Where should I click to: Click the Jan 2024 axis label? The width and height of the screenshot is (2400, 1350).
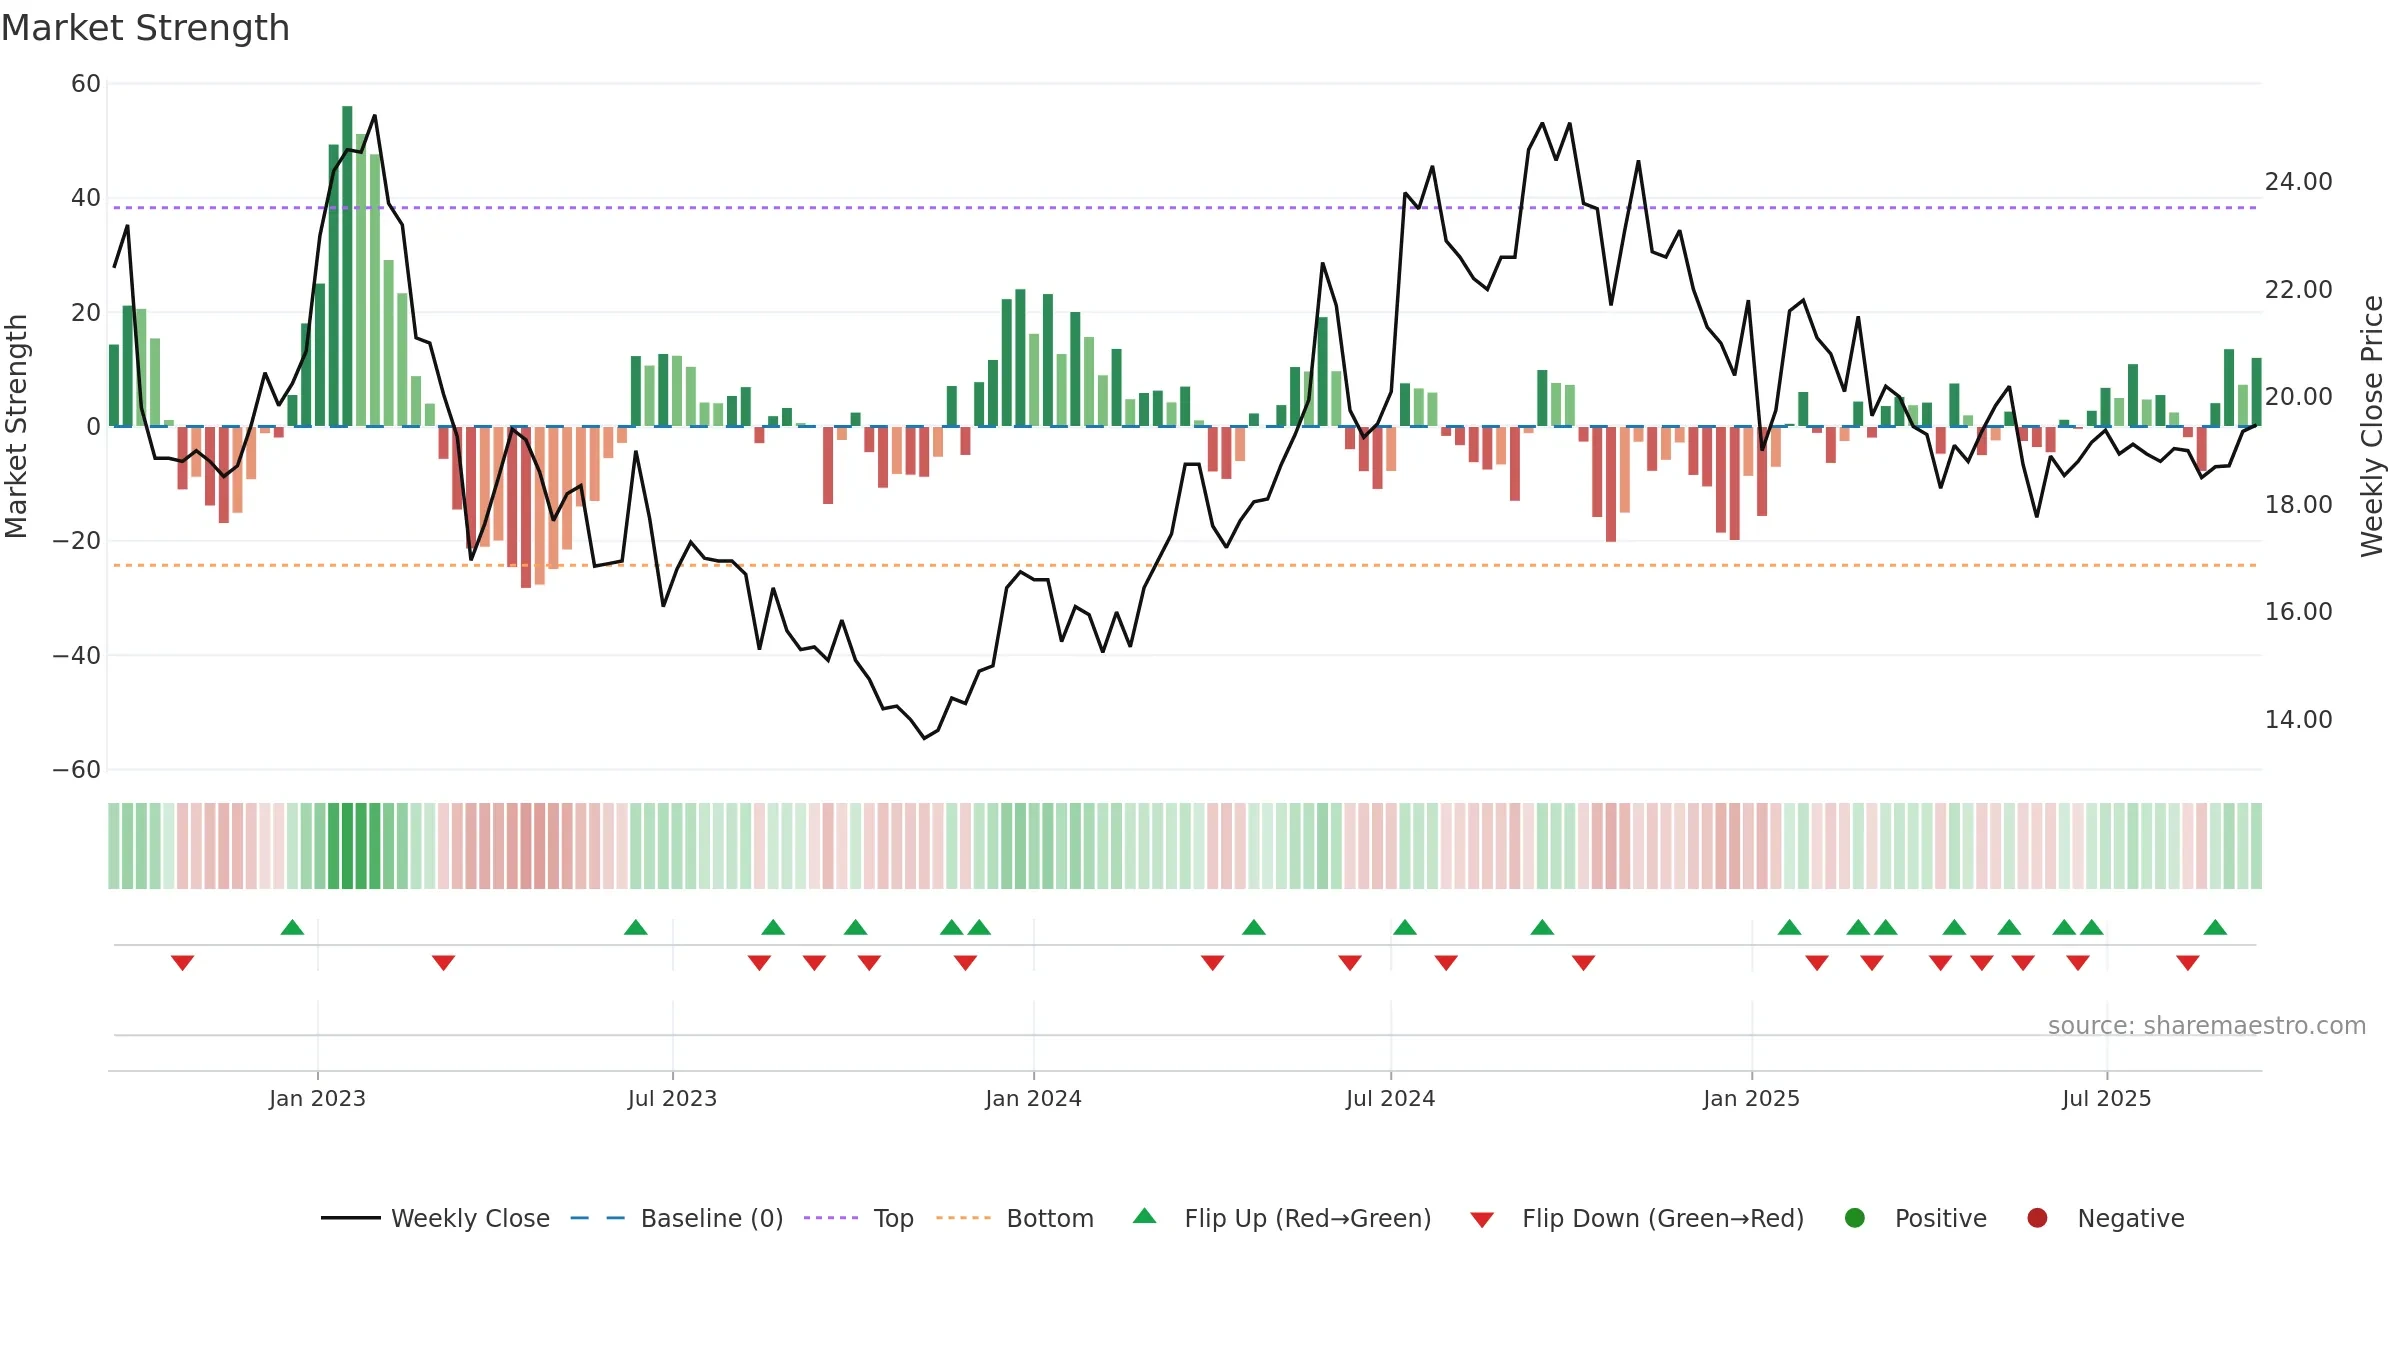(1034, 1098)
